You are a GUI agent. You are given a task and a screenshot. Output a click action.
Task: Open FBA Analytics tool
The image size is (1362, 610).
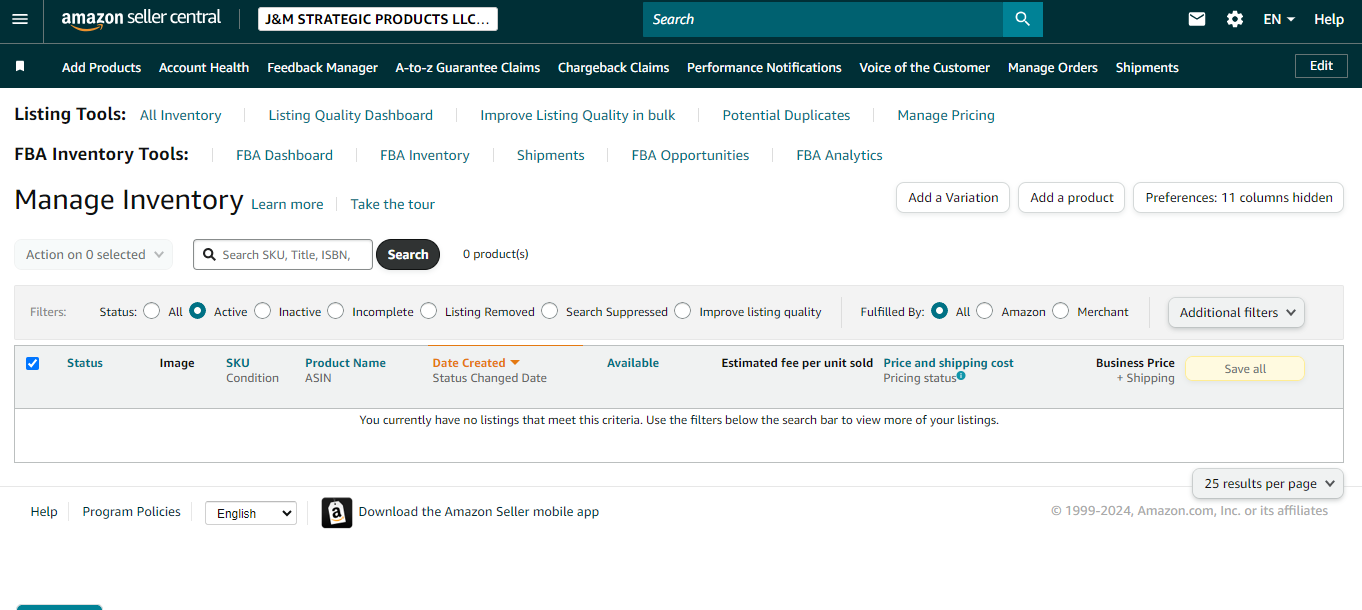(x=839, y=155)
